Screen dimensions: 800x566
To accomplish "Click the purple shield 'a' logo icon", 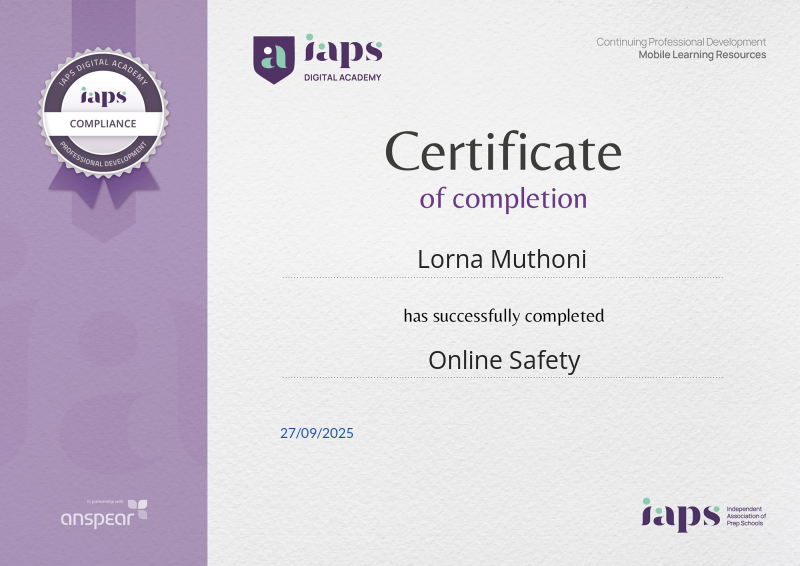I will pyautogui.click(x=273, y=57).
